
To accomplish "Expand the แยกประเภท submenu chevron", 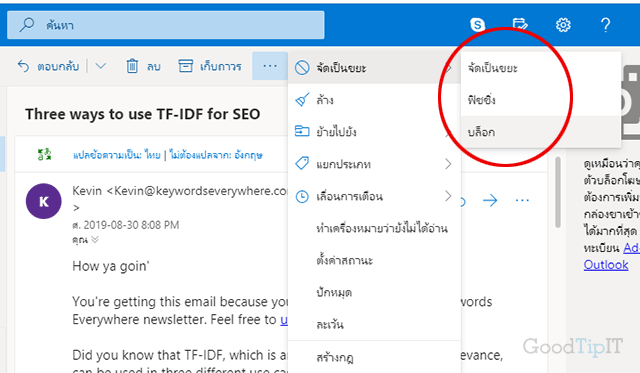I will click(448, 164).
